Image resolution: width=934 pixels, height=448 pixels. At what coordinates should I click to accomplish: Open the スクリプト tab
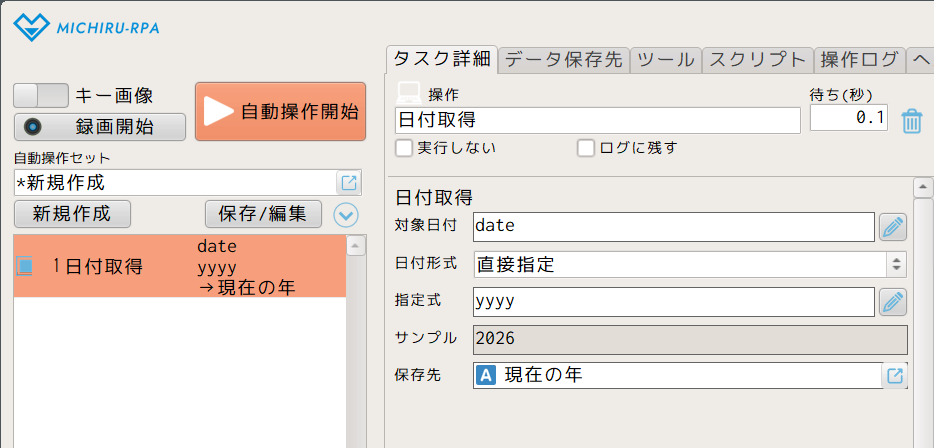pyautogui.click(x=757, y=59)
